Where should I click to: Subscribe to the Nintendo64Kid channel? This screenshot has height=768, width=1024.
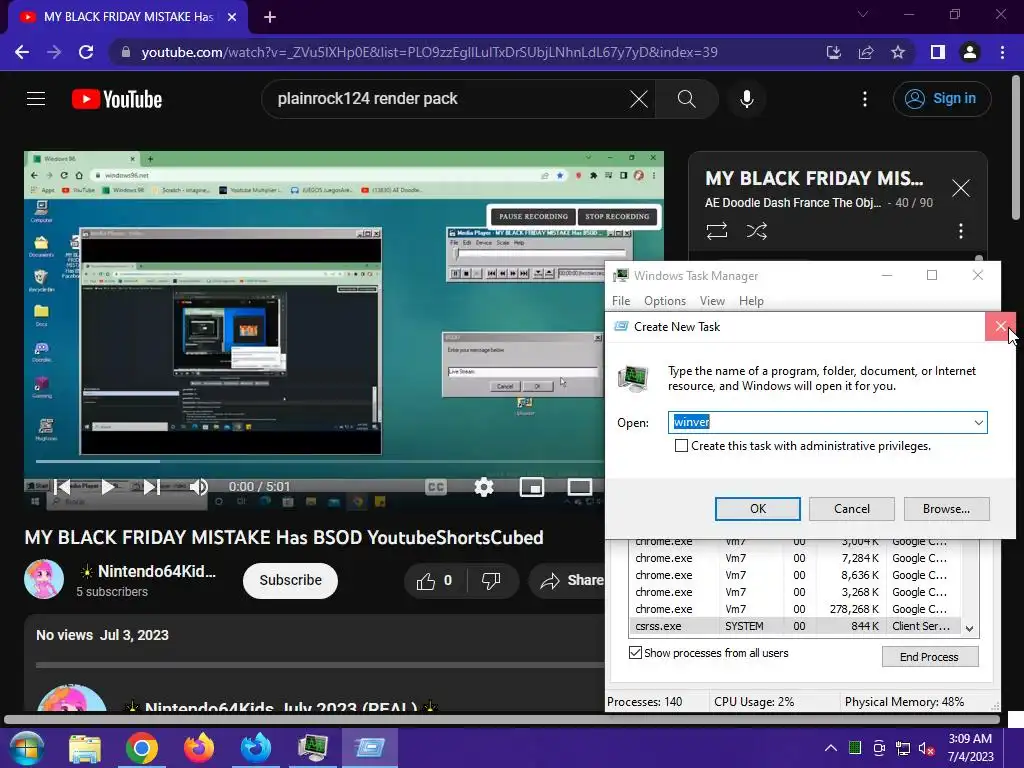pos(291,580)
